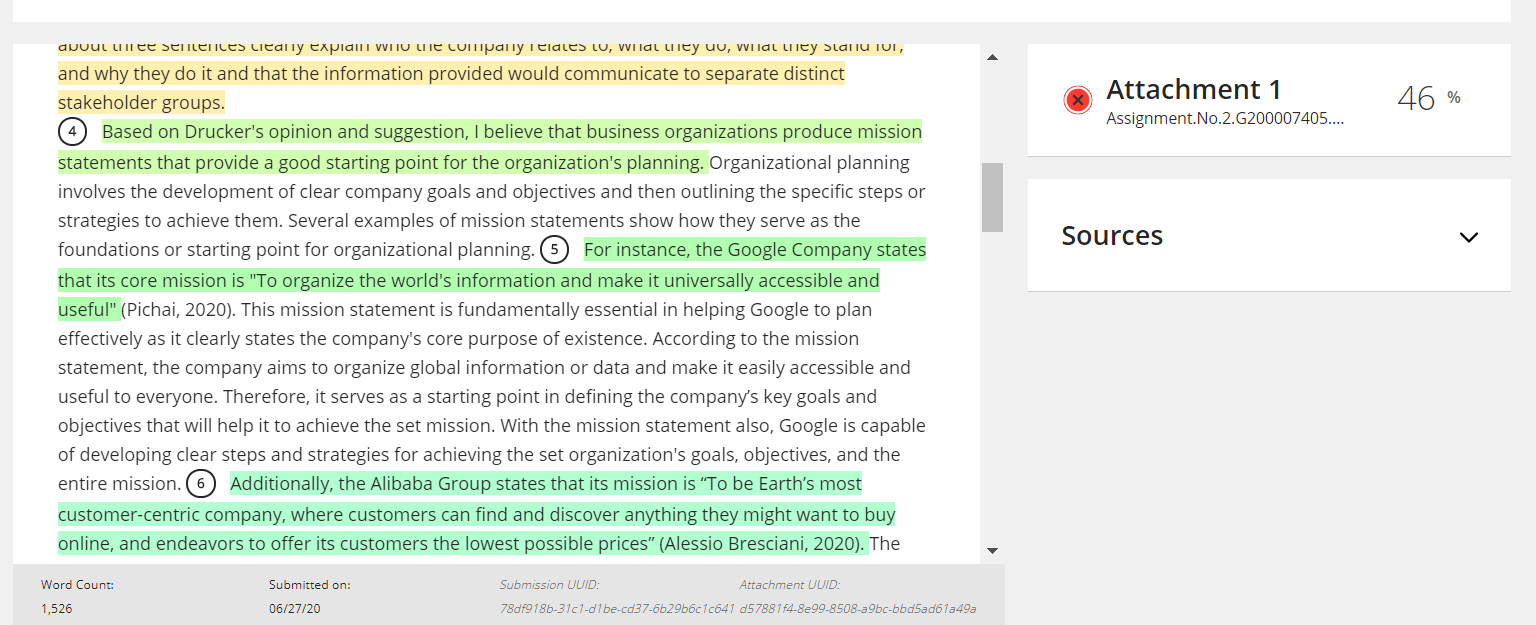1536x625 pixels.
Task: Click the document scrollbar thumb
Action: [992, 197]
